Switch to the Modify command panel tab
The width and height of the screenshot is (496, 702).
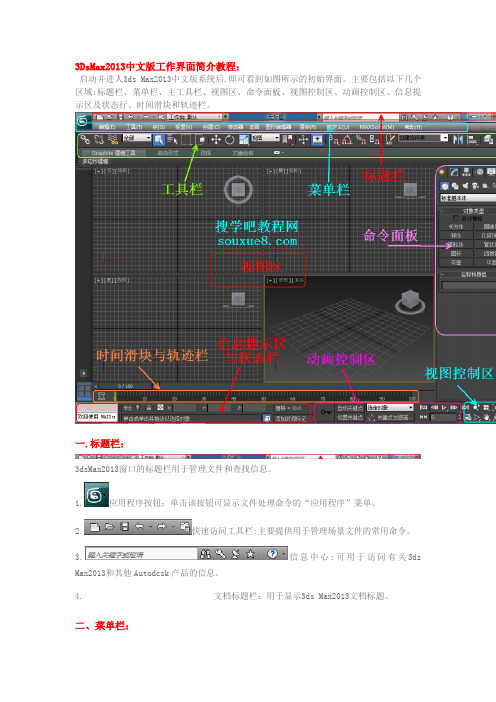pyautogui.click(x=454, y=172)
